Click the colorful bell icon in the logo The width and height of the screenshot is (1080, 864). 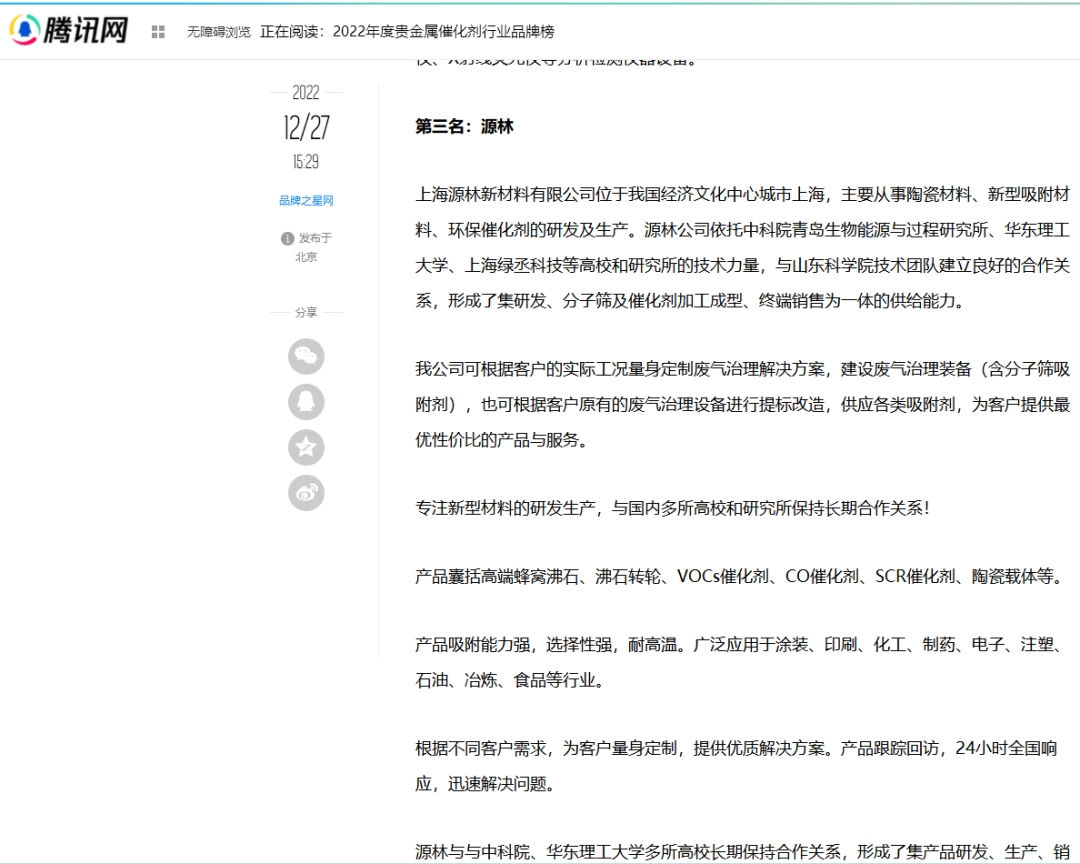(x=23, y=28)
